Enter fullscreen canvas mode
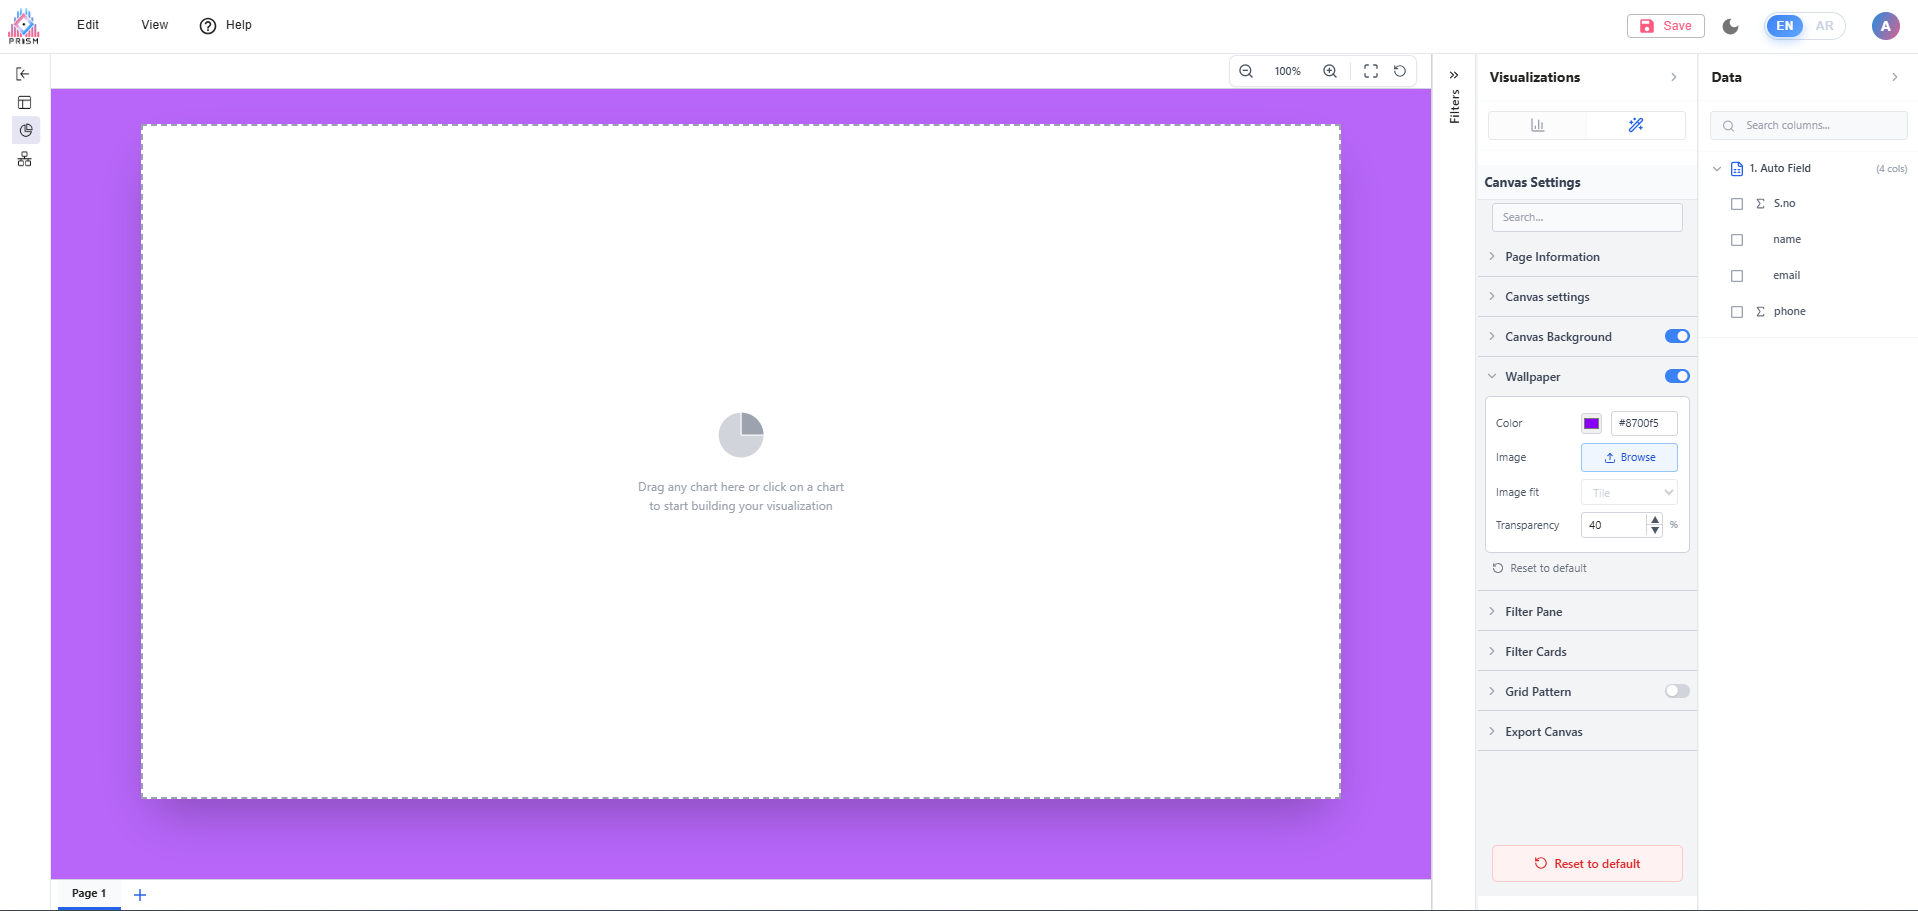This screenshot has width=1918, height=911. [x=1371, y=71]
